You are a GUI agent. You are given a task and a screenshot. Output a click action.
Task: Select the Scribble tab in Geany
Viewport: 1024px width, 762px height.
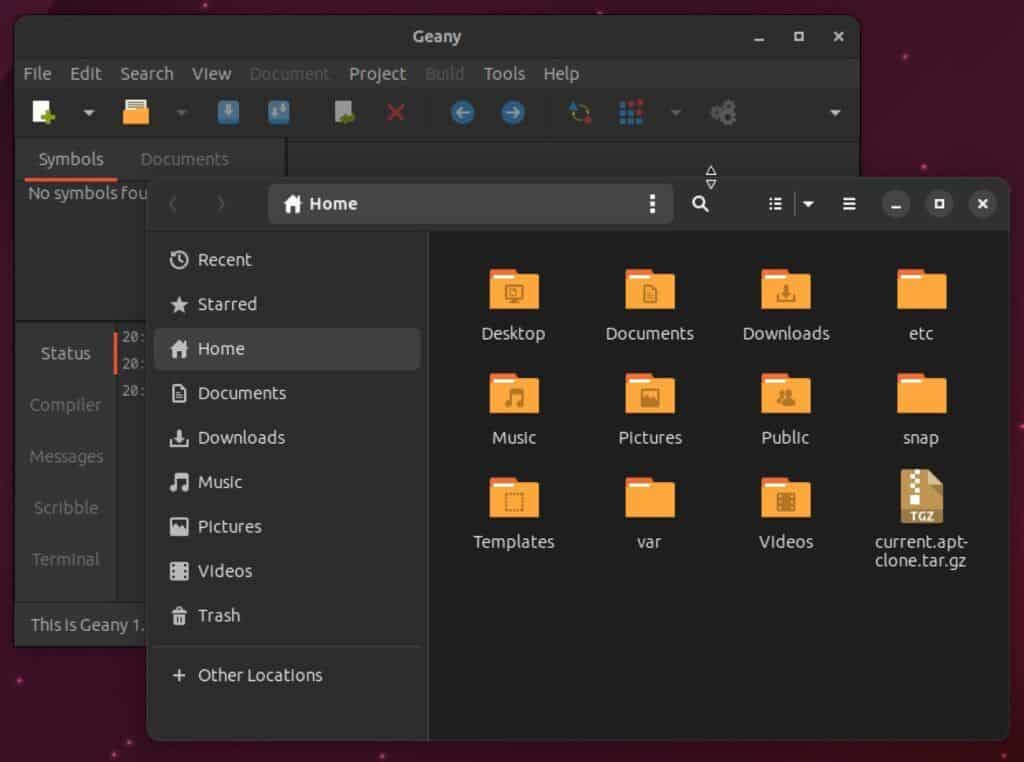click(66, 508)
